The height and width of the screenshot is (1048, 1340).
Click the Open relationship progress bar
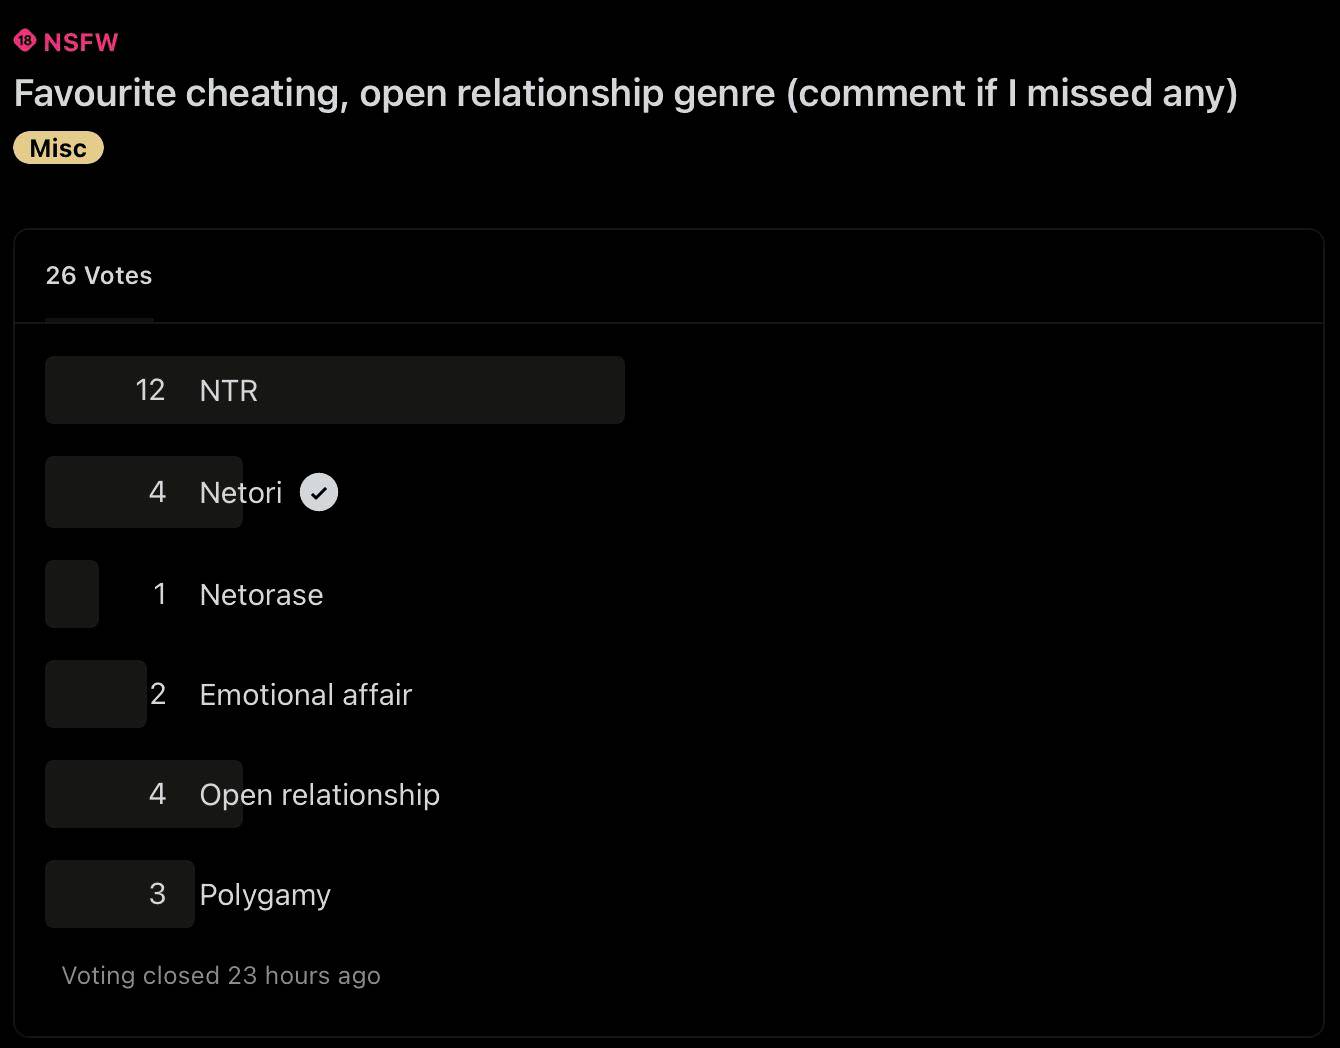pos(143,794)
